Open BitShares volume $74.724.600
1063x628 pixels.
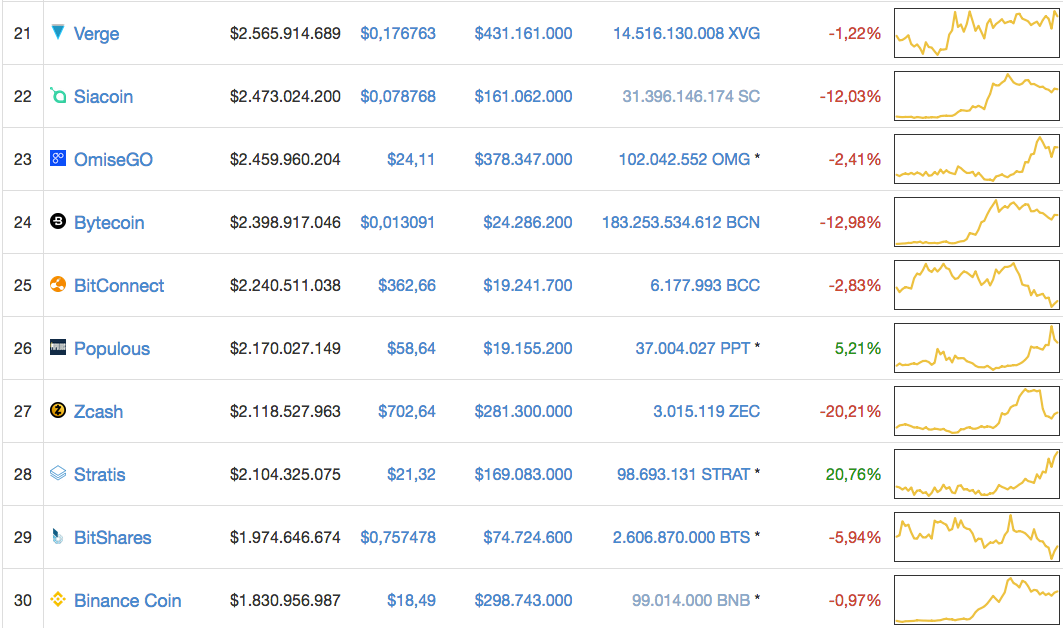click(527, 538)
